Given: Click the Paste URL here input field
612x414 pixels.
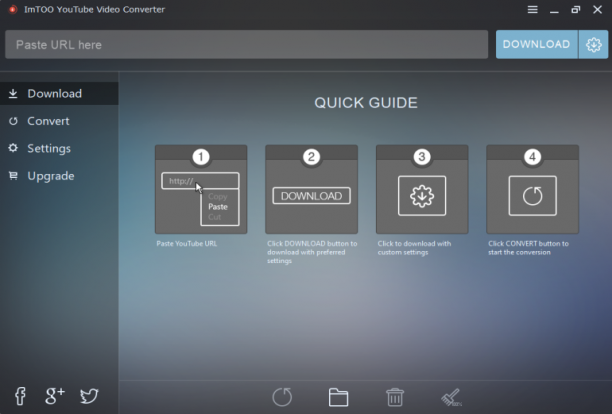Looking at the screenshot, I should 246,44.
